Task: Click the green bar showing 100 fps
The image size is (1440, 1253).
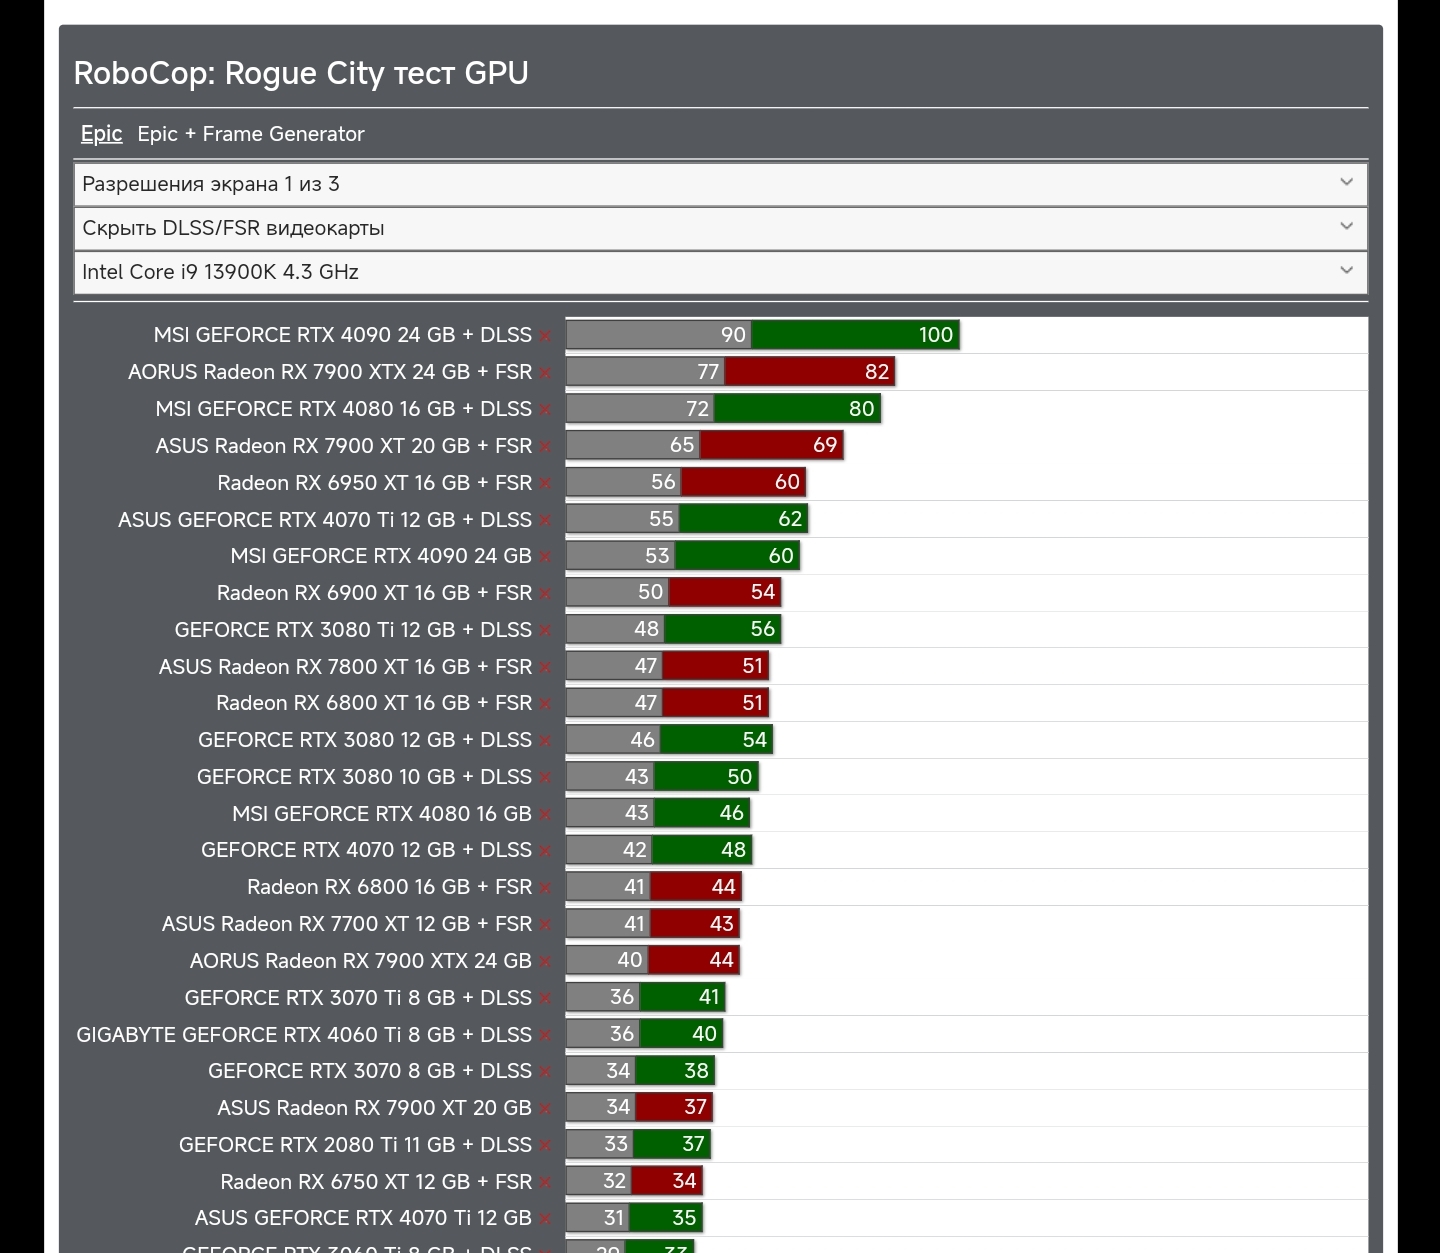Action: coord(856,335)
